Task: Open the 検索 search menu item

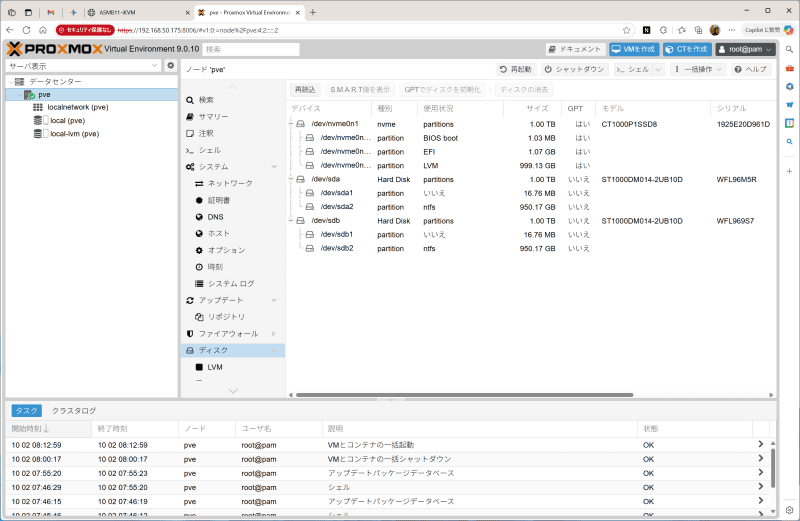Action: point(206,100)
